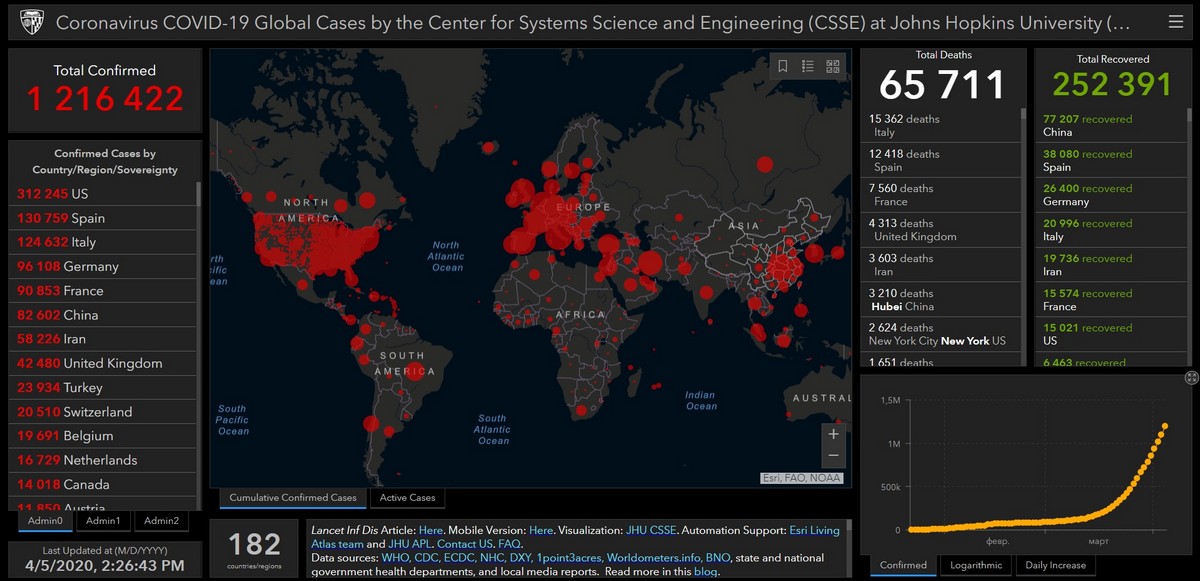
Task: Select the Admin2 country list tab
Action: 161,520
